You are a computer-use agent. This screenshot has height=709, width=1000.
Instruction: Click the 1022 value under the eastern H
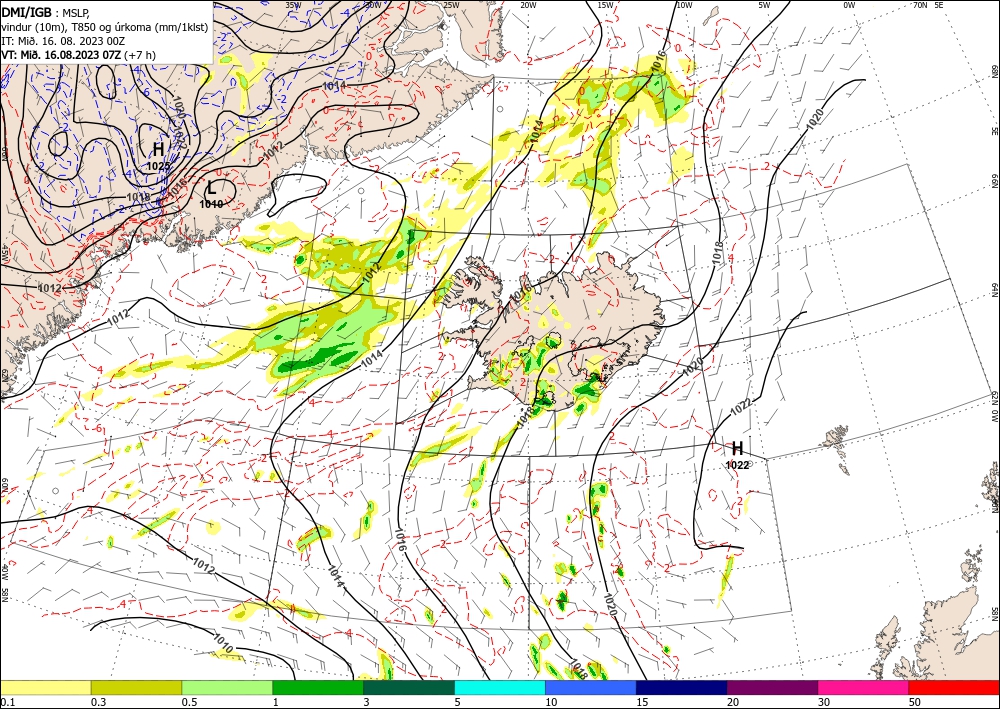(737, 465)
